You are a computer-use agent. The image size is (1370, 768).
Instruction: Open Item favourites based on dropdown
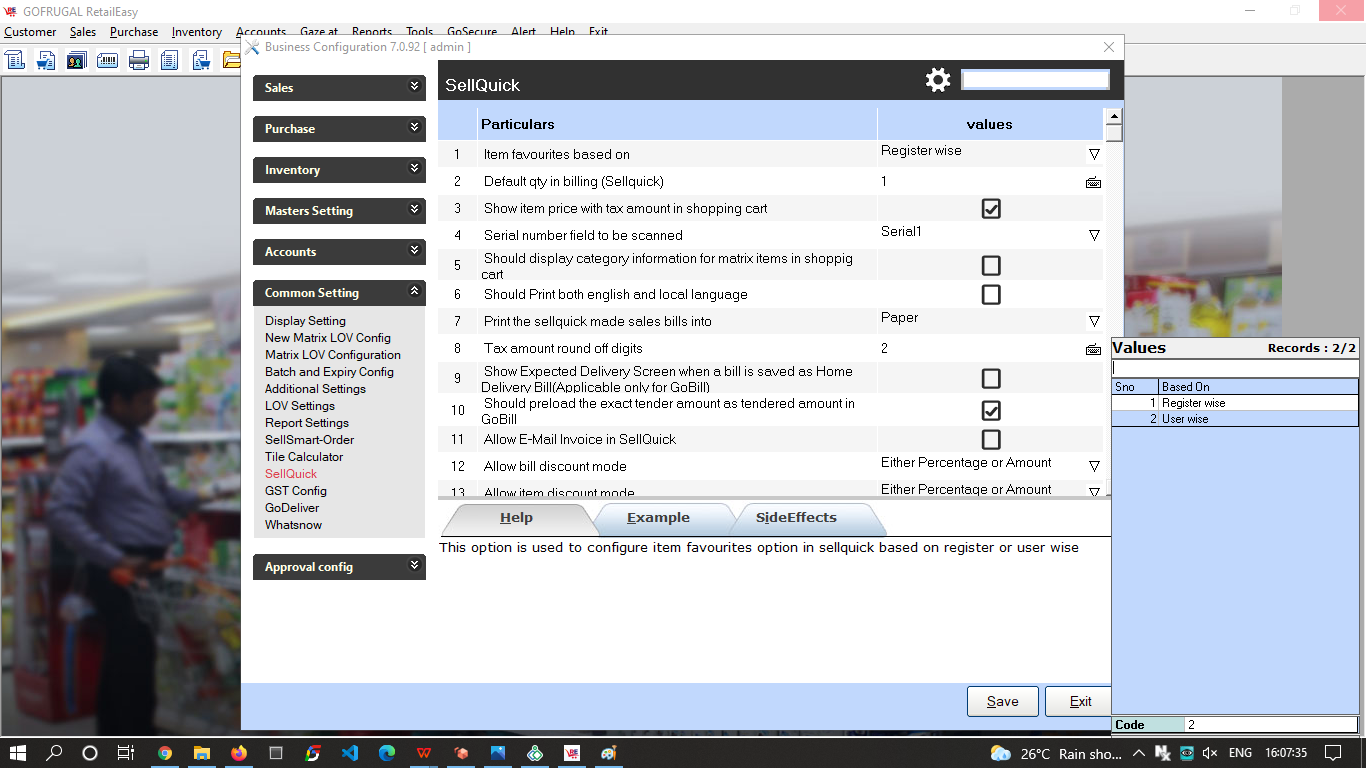(x=1094, y=154)
